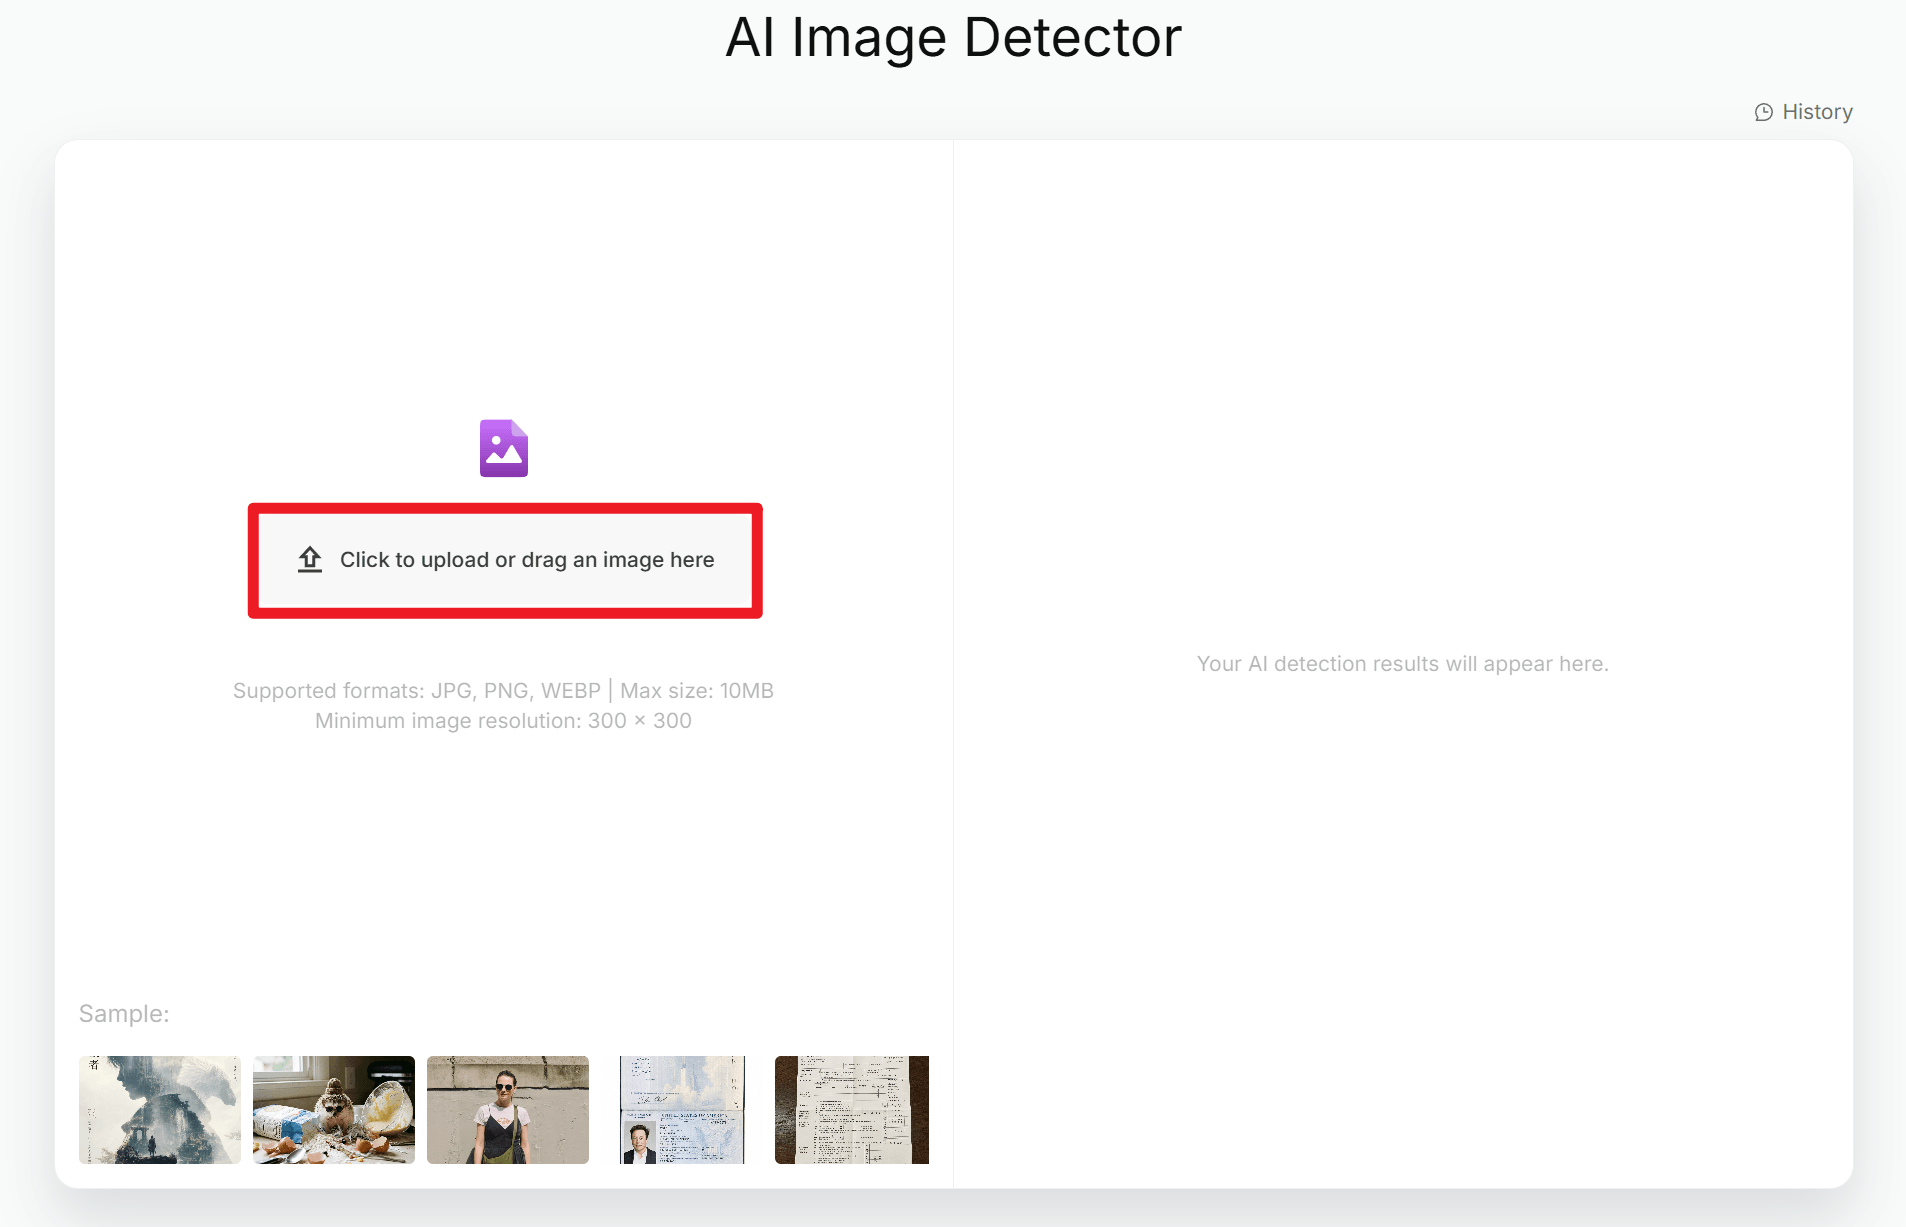Open the History link
This screenshot has width=1906, height=1227.
click(1804, 112)
